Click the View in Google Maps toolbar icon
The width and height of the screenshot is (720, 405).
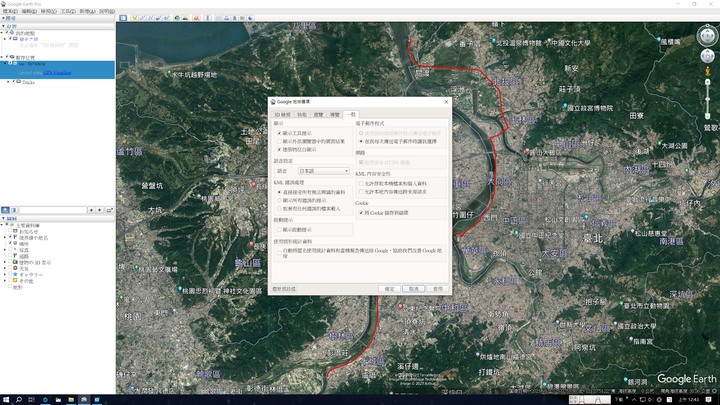(242, 18)
